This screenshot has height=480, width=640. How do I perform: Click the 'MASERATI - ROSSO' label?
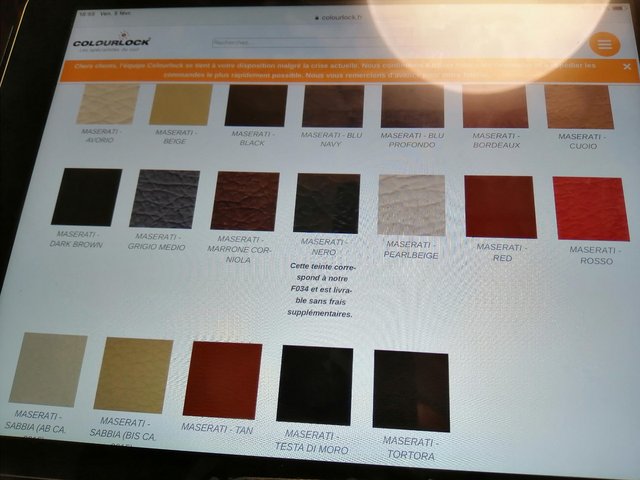[596, 256]
